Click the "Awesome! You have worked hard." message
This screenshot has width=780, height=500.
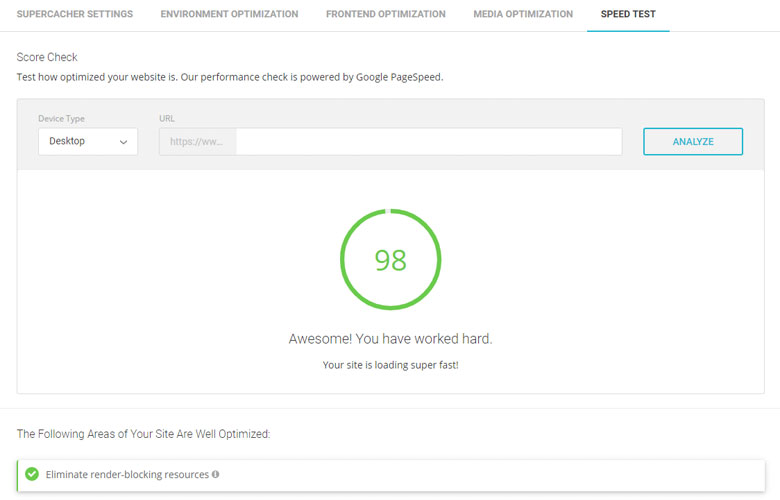pyautogui.click(x=390, y=339)
